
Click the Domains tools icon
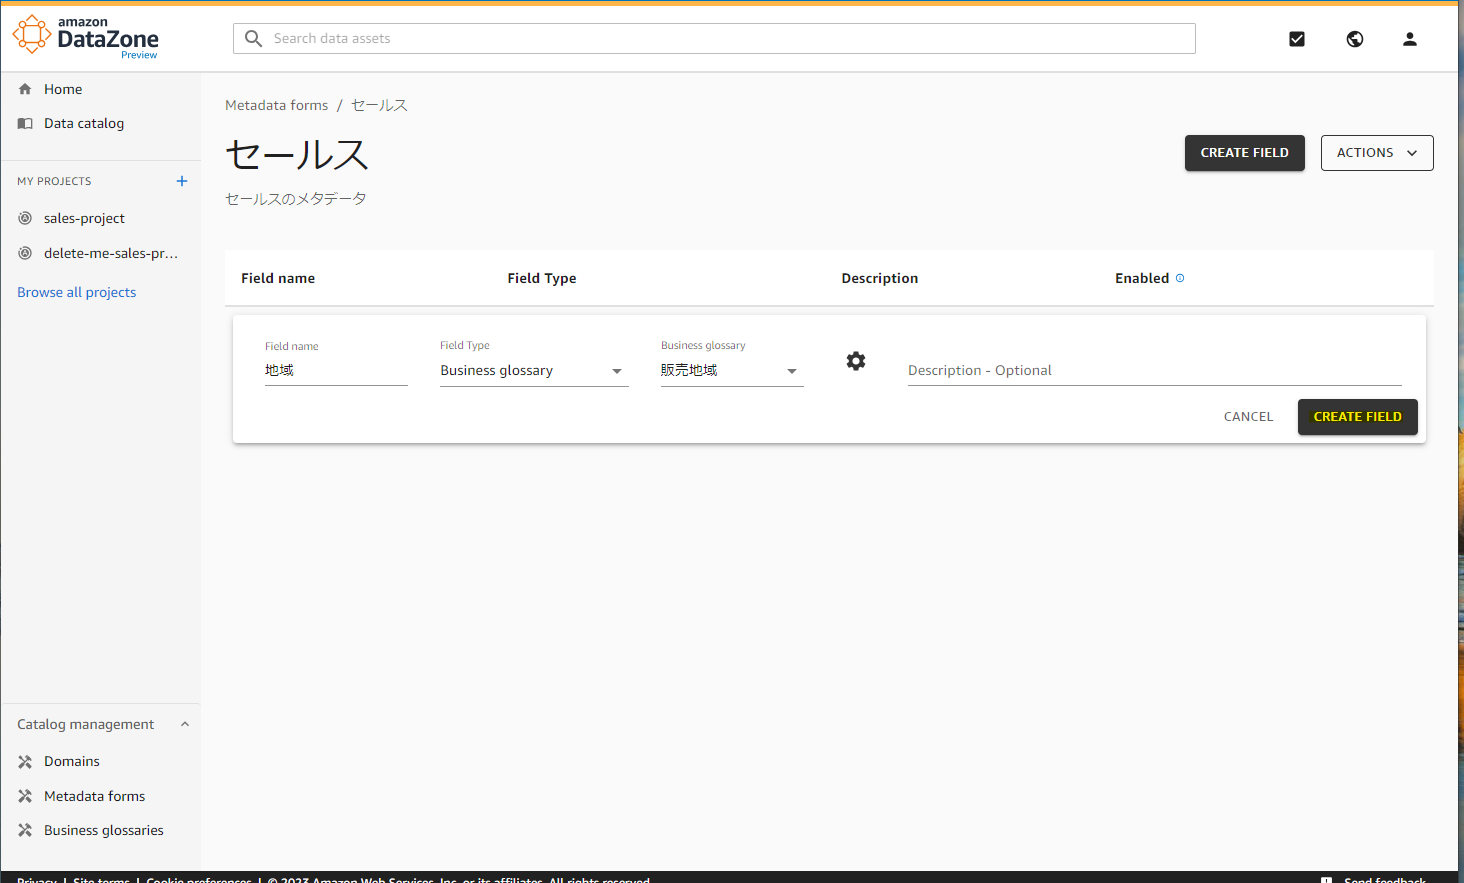pos(25,761)
